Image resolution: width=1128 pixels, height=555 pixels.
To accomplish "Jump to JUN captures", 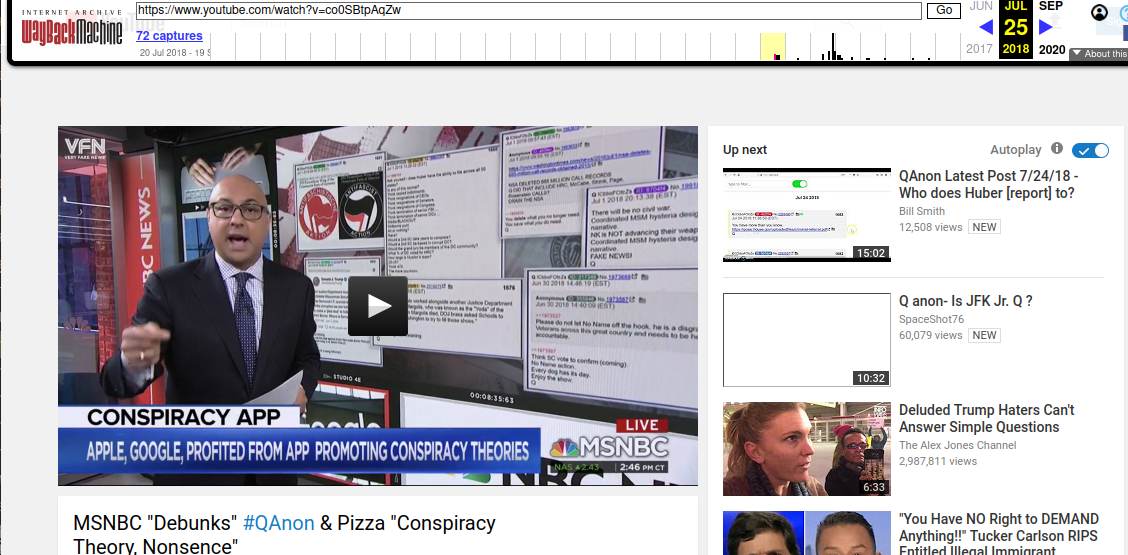I will click(981, 6).
